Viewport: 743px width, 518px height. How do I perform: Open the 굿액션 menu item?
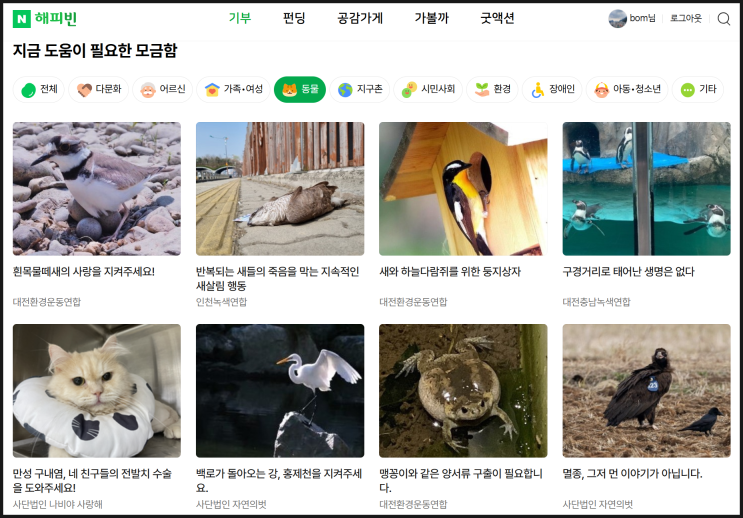point(497,18)
